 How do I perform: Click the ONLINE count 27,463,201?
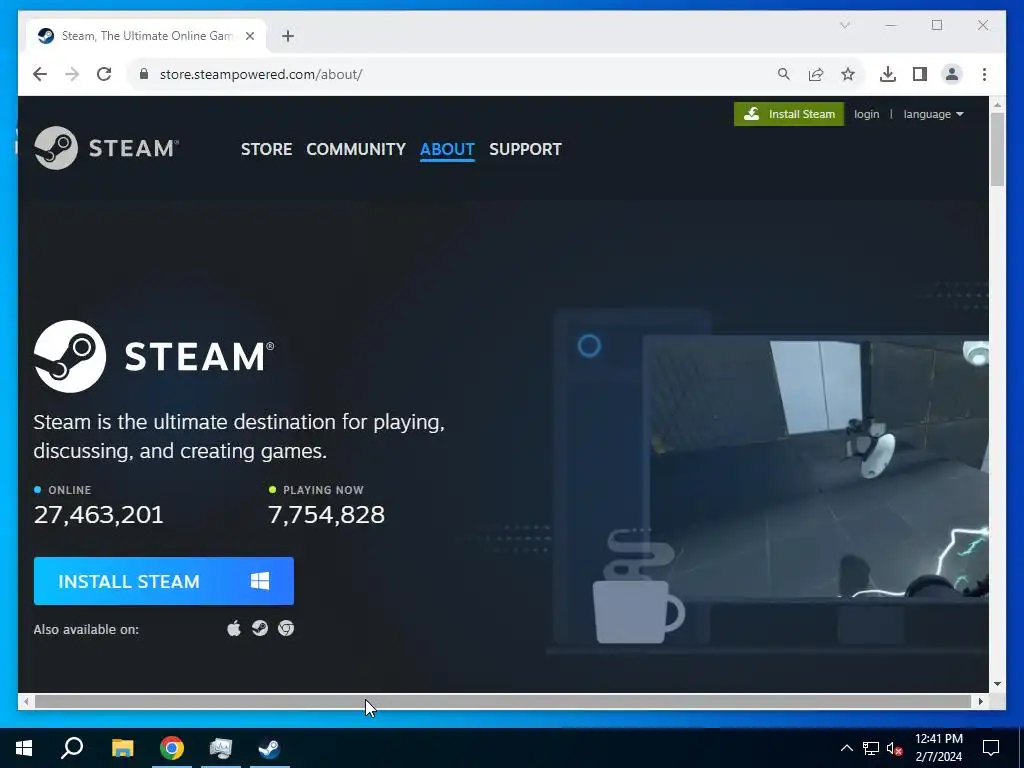[99, 515]
